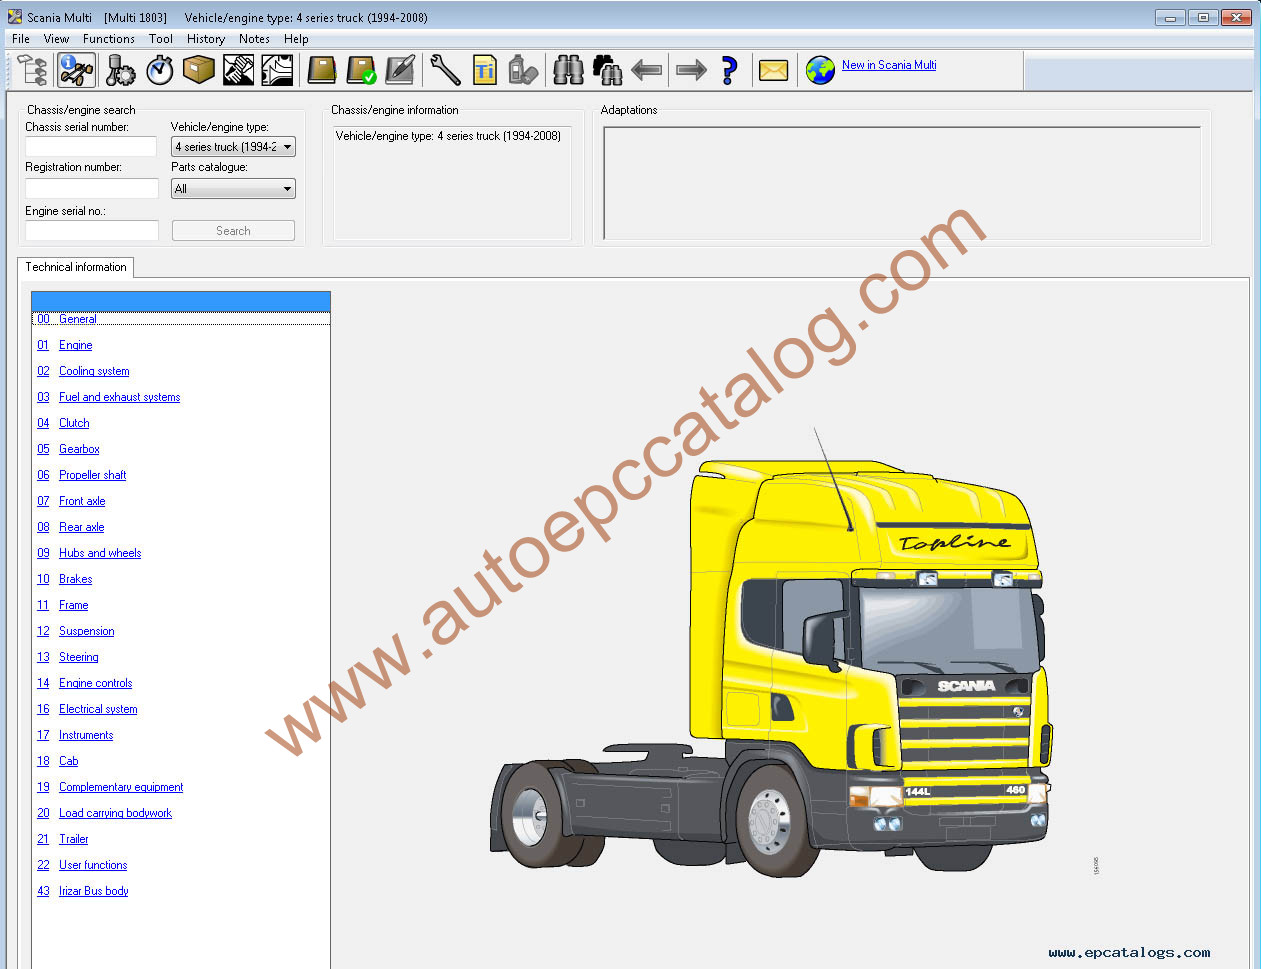The height and width of the screenshot is (969, 1261).
Task: Focus the Registration number field
Action: click(x=92, y=189)
